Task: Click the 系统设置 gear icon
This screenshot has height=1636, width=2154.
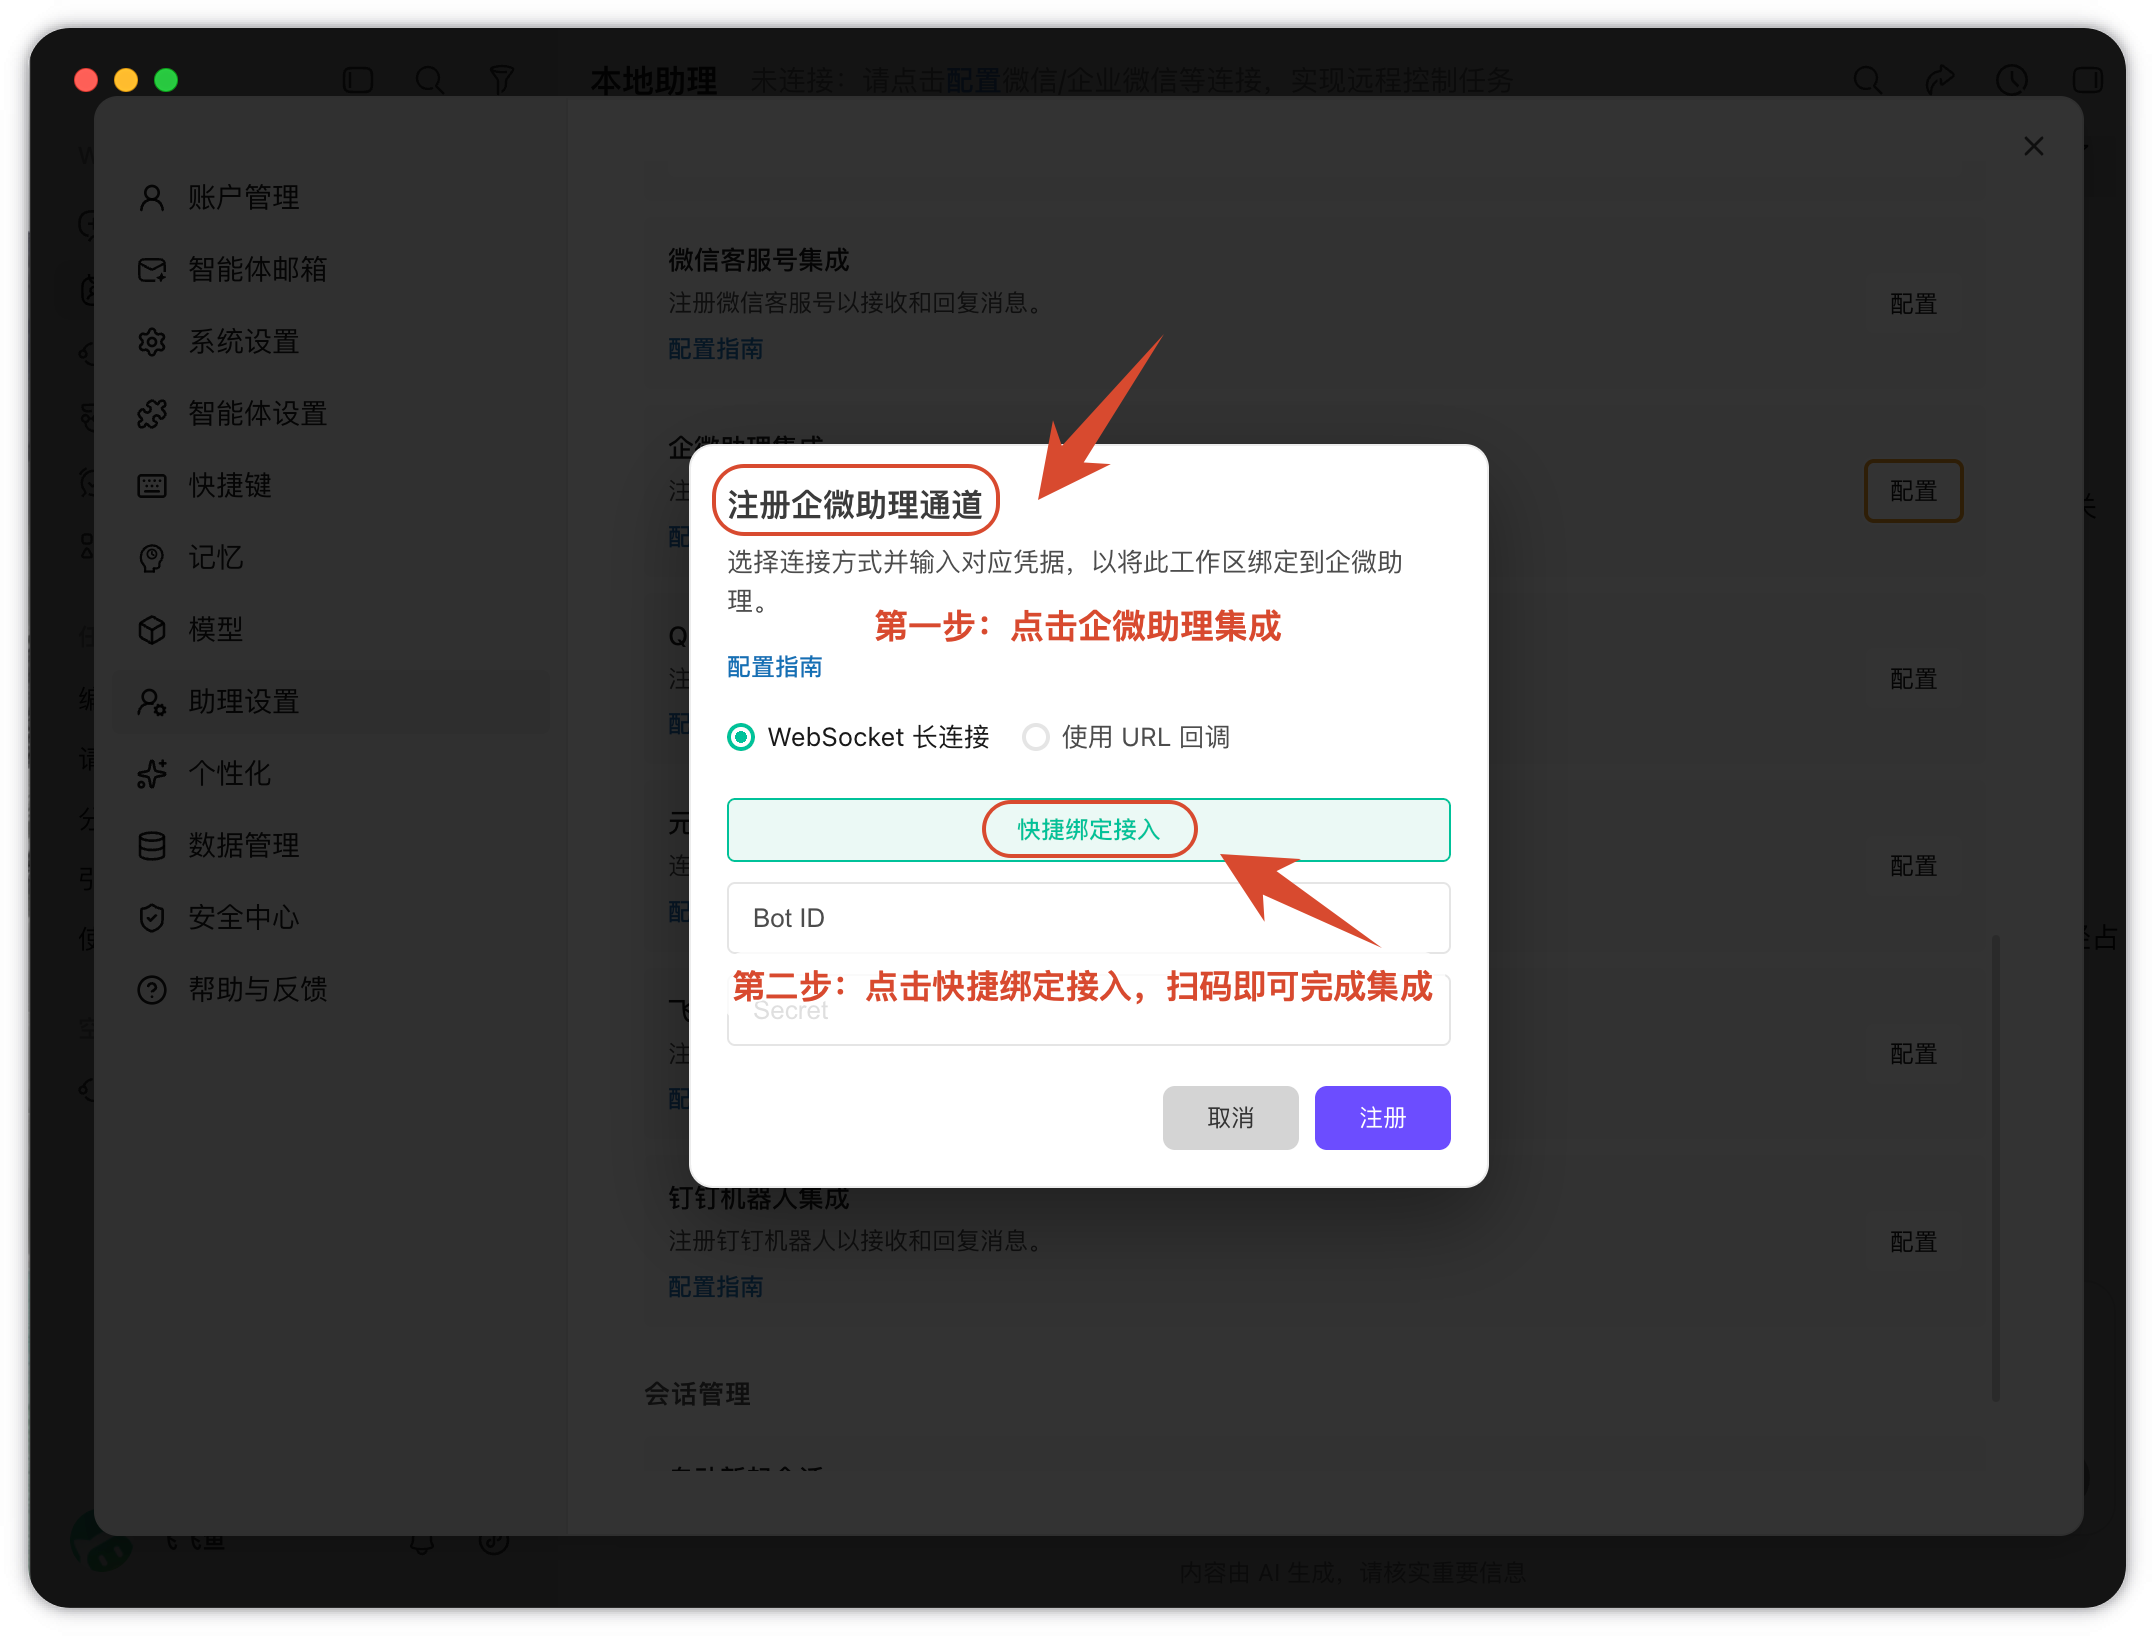Action: pyautogui.click(x=152, y=342)
